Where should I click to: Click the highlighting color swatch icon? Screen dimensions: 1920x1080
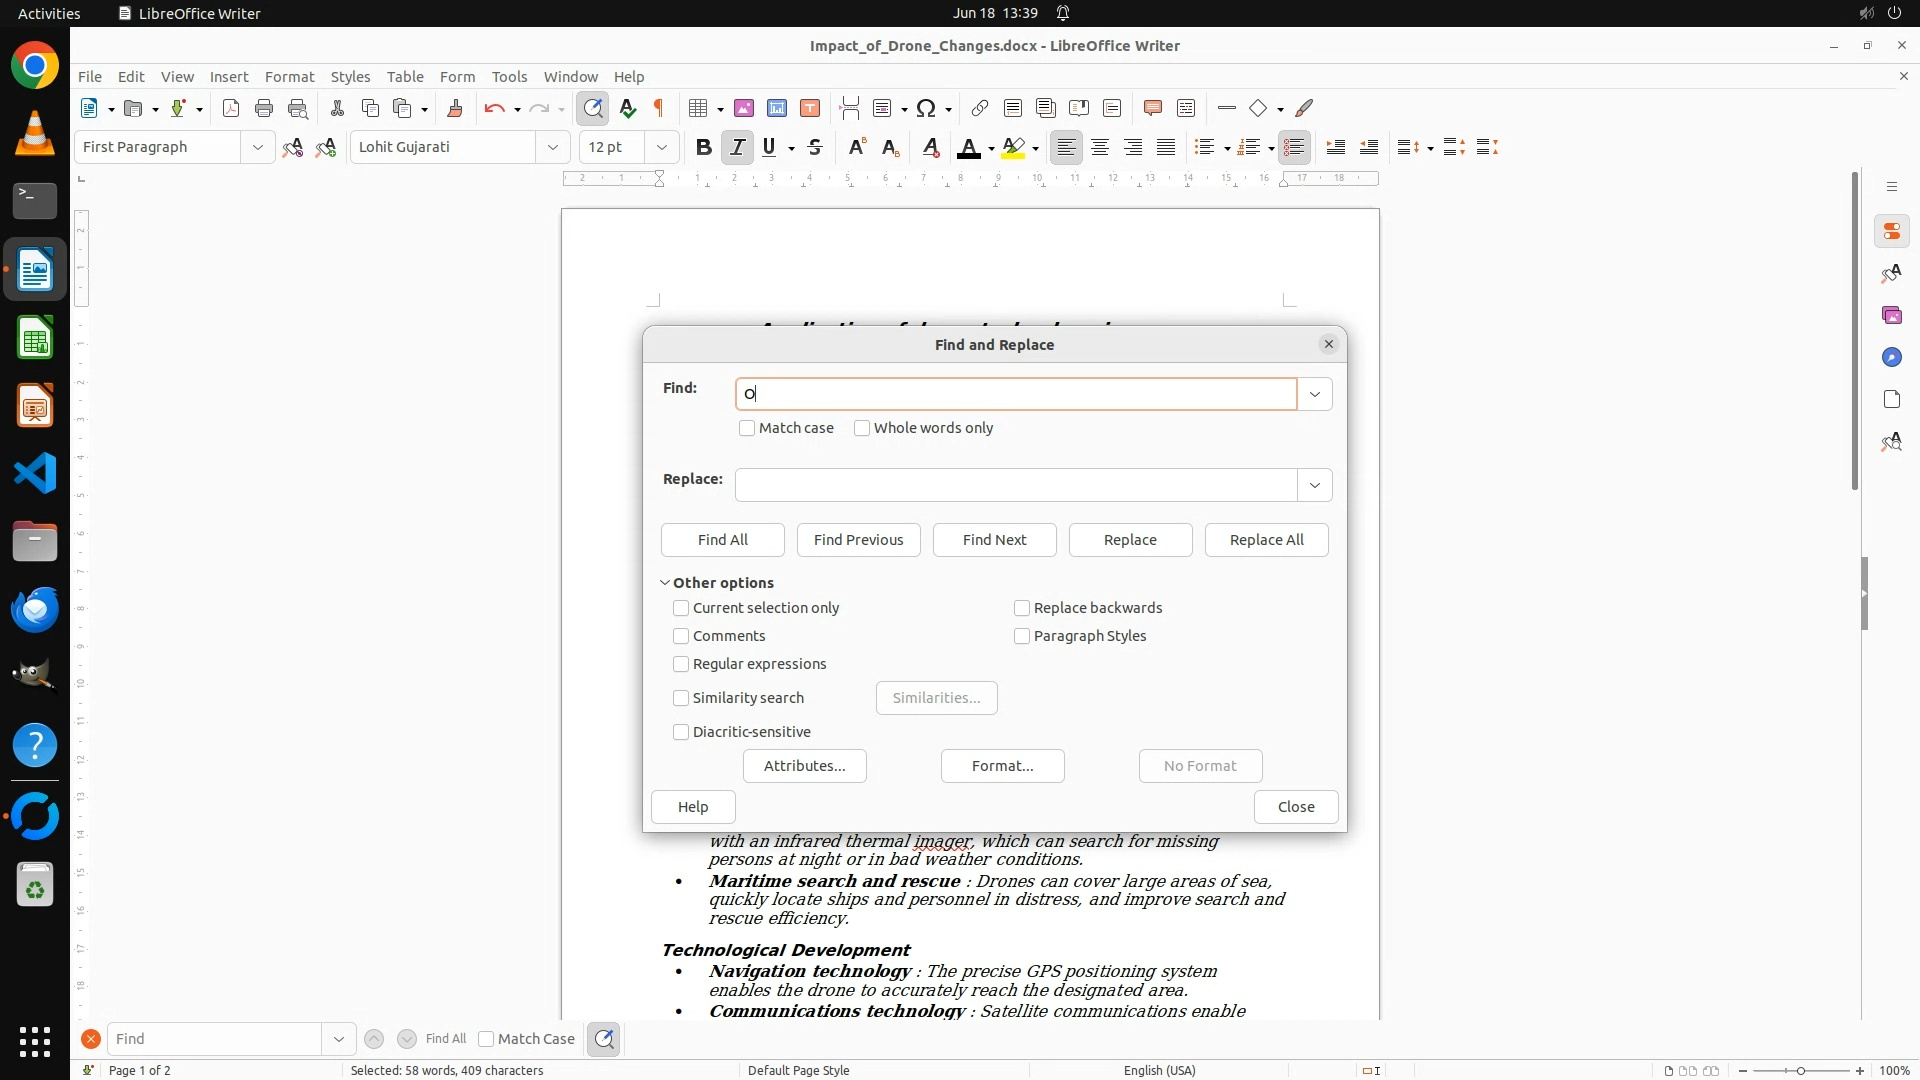pos(1013,148)
